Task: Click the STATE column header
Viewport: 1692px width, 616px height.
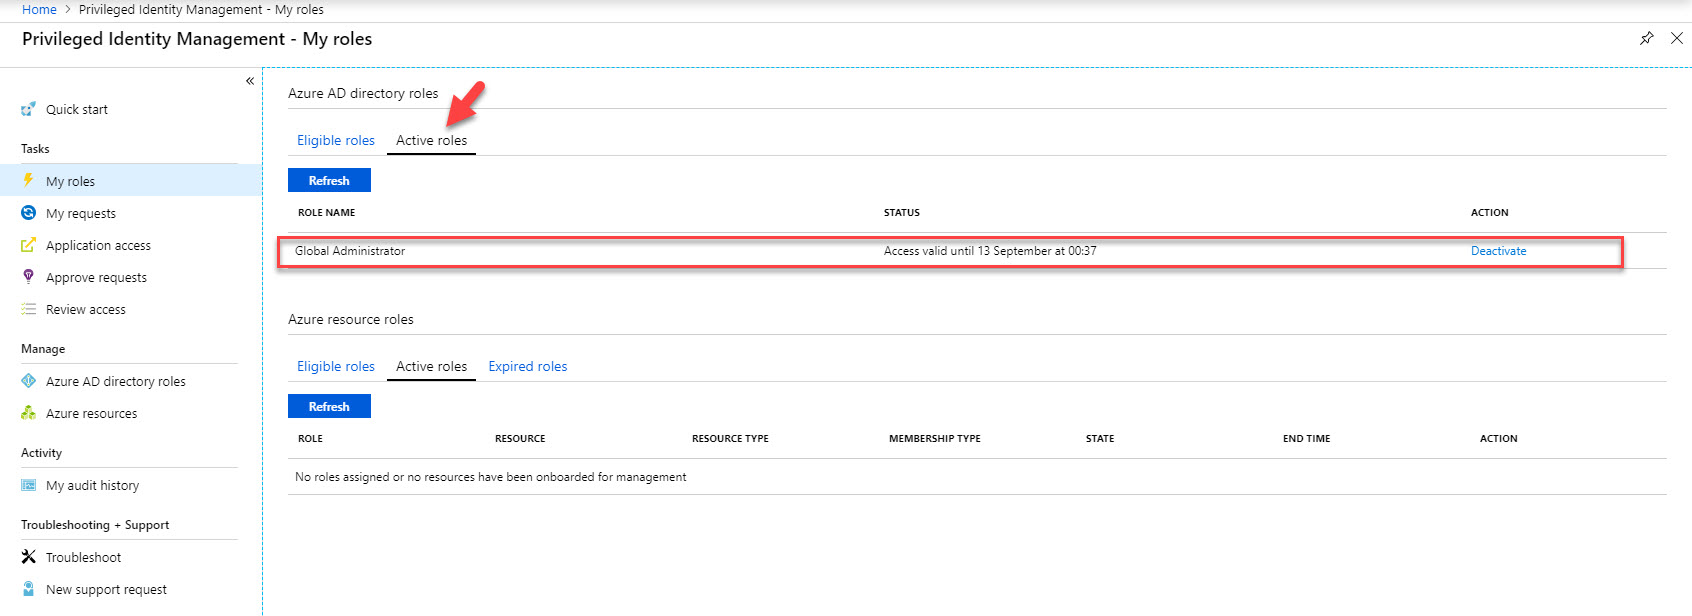Action: point(1100,438)
